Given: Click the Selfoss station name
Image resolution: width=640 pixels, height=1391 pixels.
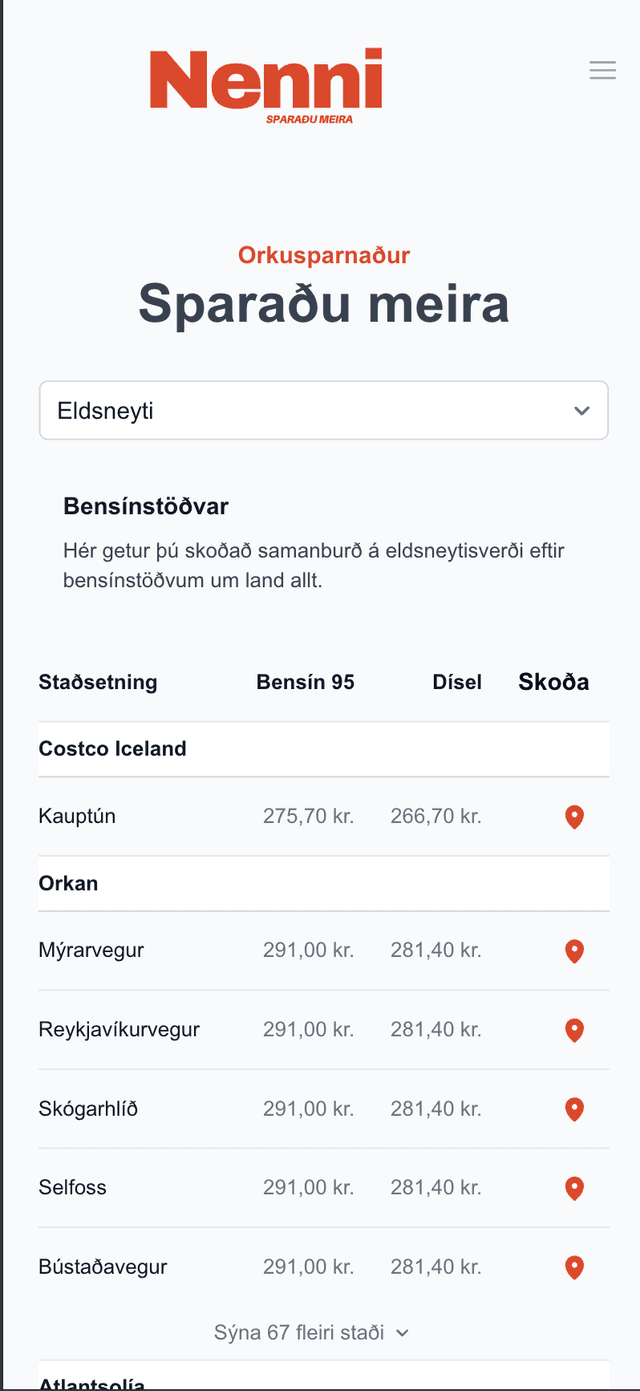Looking at the screenshot, I should point(72,1187).
